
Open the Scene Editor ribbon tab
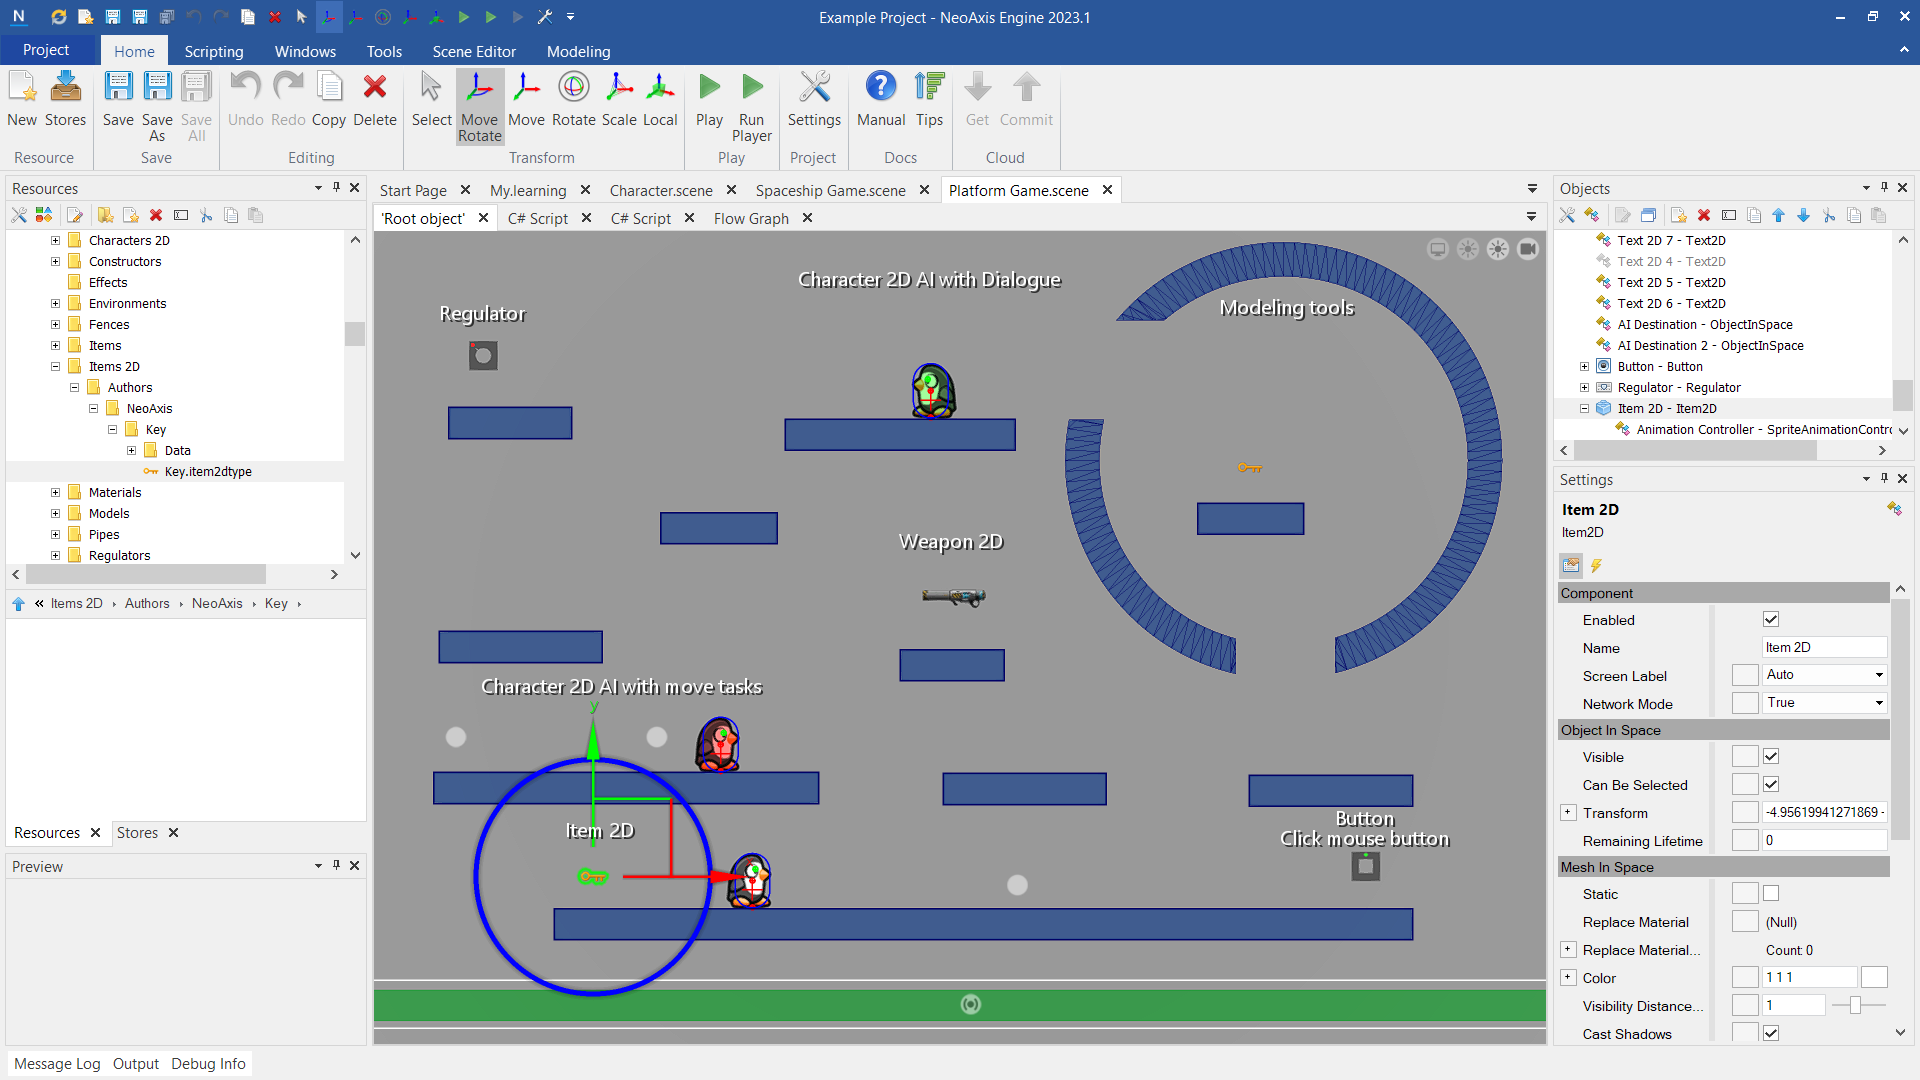474,51
